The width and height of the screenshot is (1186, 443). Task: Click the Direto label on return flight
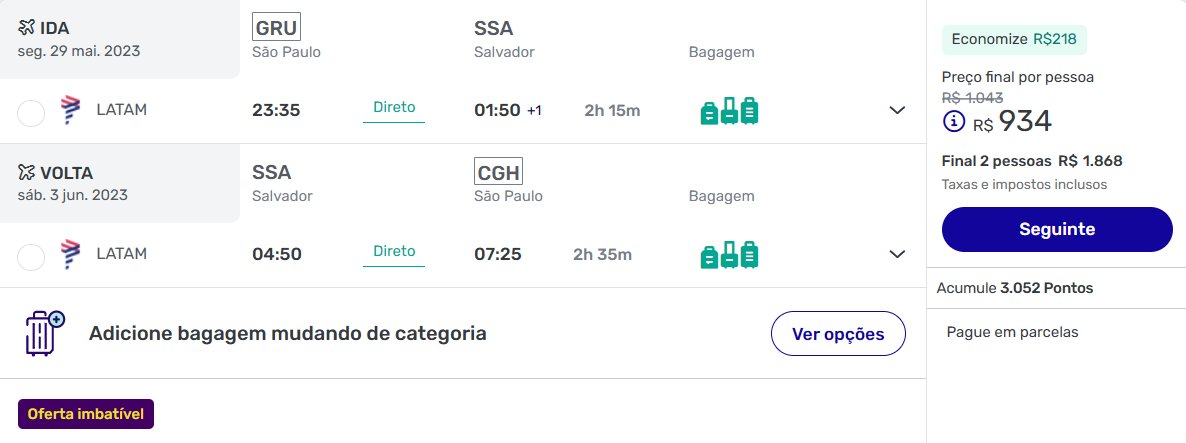tap(394, 251)
